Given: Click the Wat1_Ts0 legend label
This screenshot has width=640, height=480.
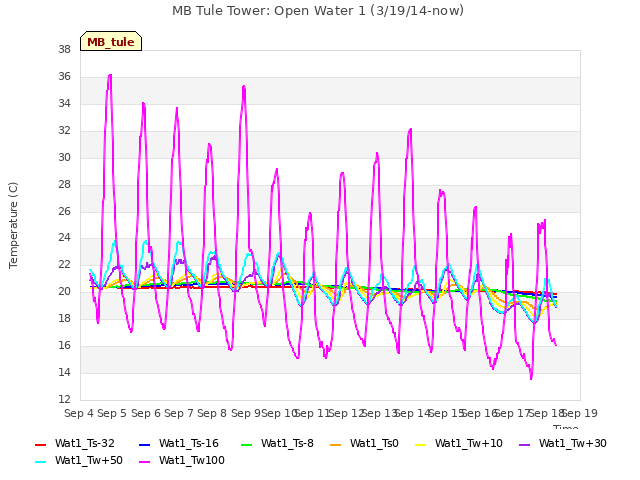Looking at the screenshot, I should (x=374, y=443).
